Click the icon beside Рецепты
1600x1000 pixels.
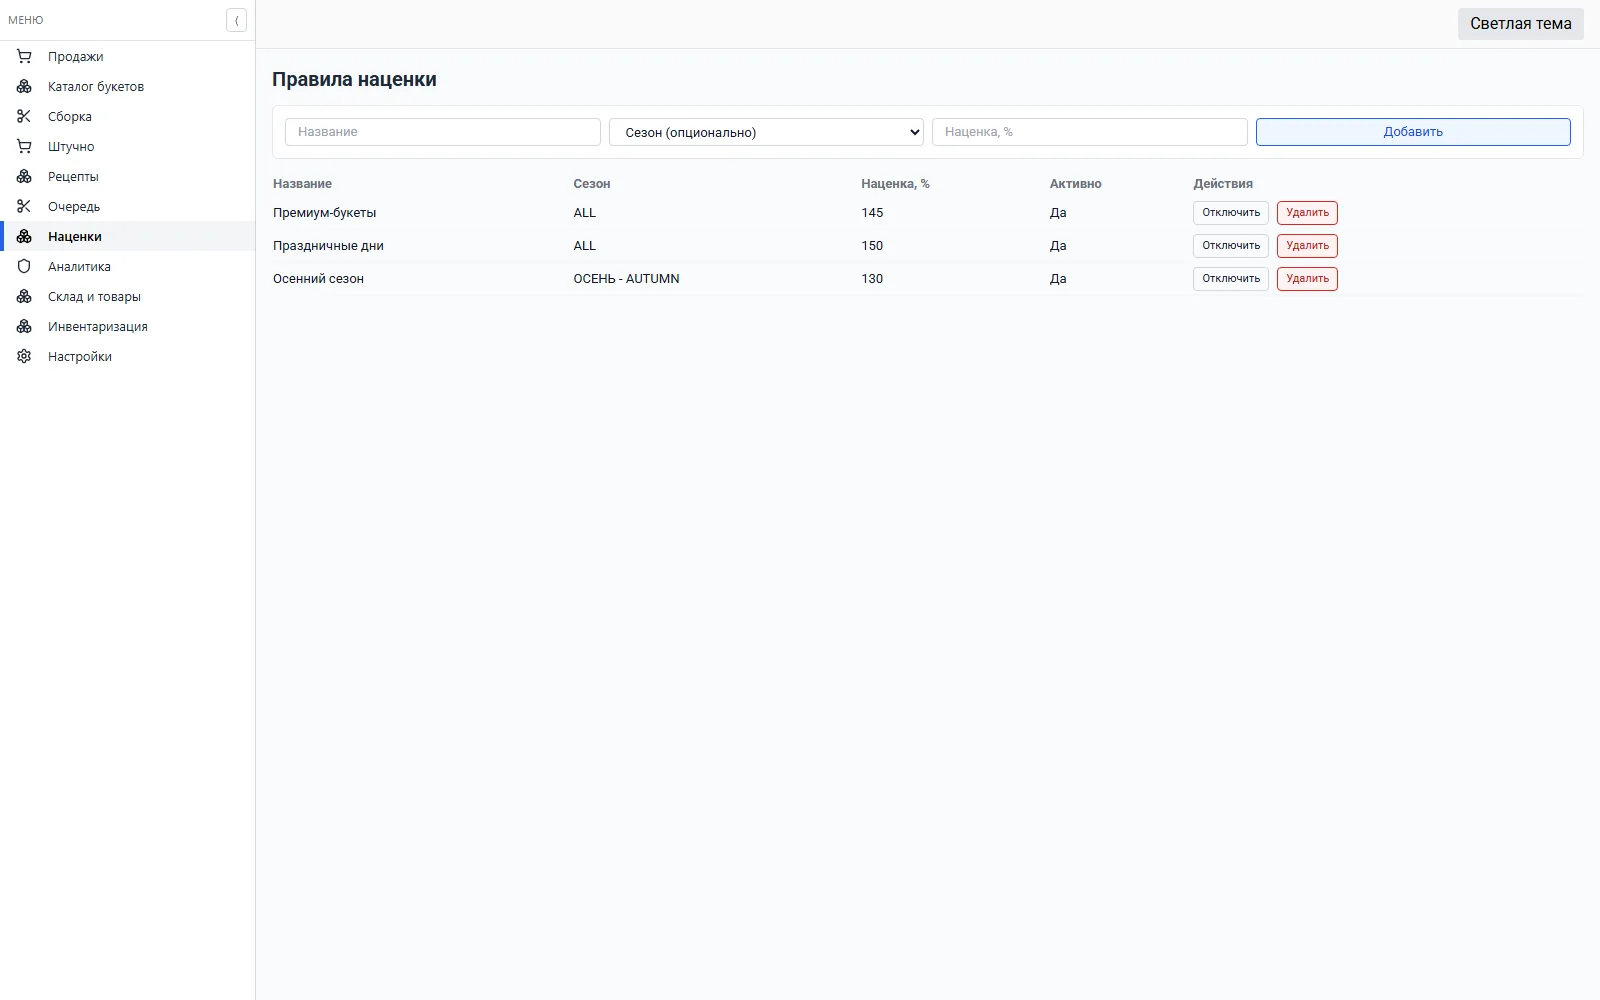pyautogui.click(x=24, y=176)
